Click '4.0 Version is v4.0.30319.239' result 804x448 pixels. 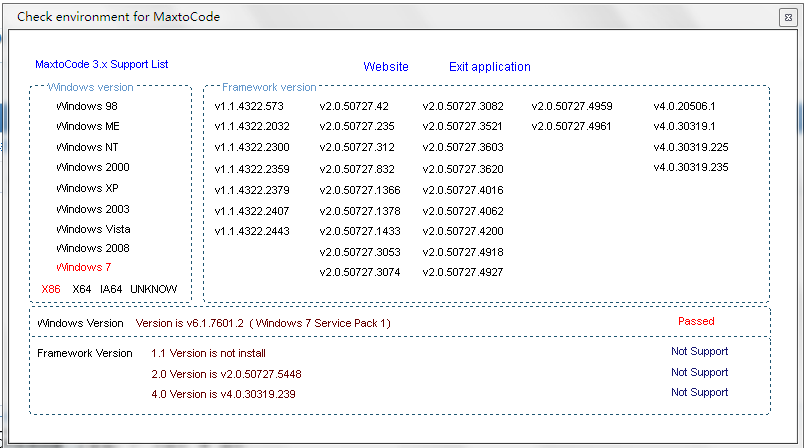tap(223, 394)
